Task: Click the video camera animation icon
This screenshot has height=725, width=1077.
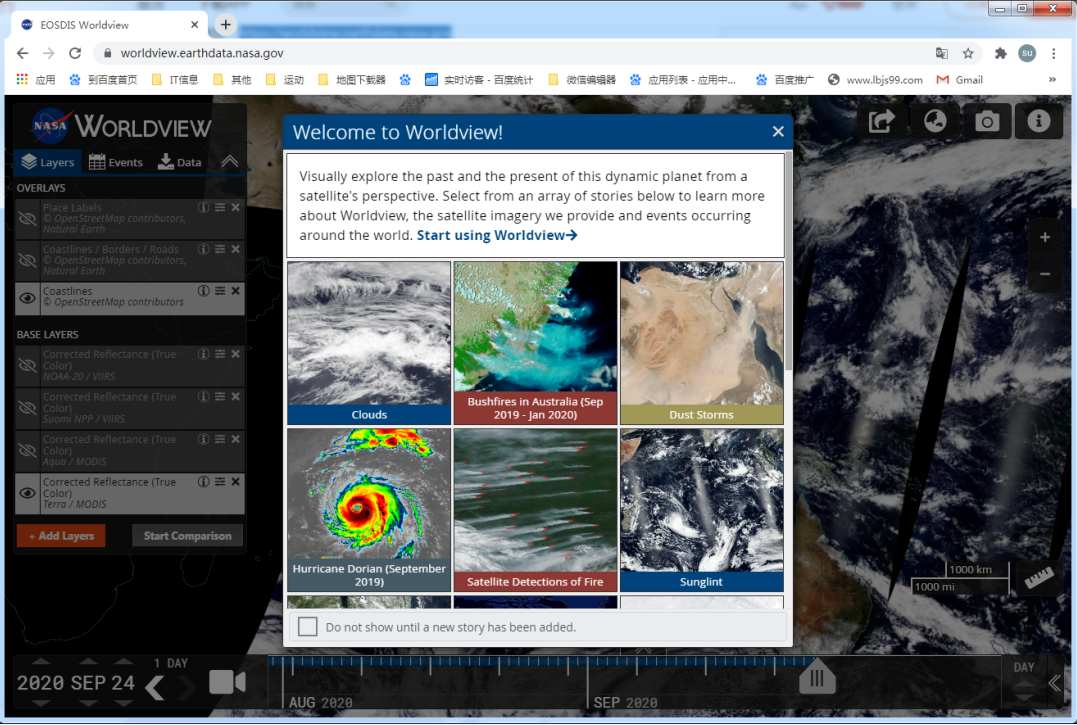Action: tap(227, 682)
